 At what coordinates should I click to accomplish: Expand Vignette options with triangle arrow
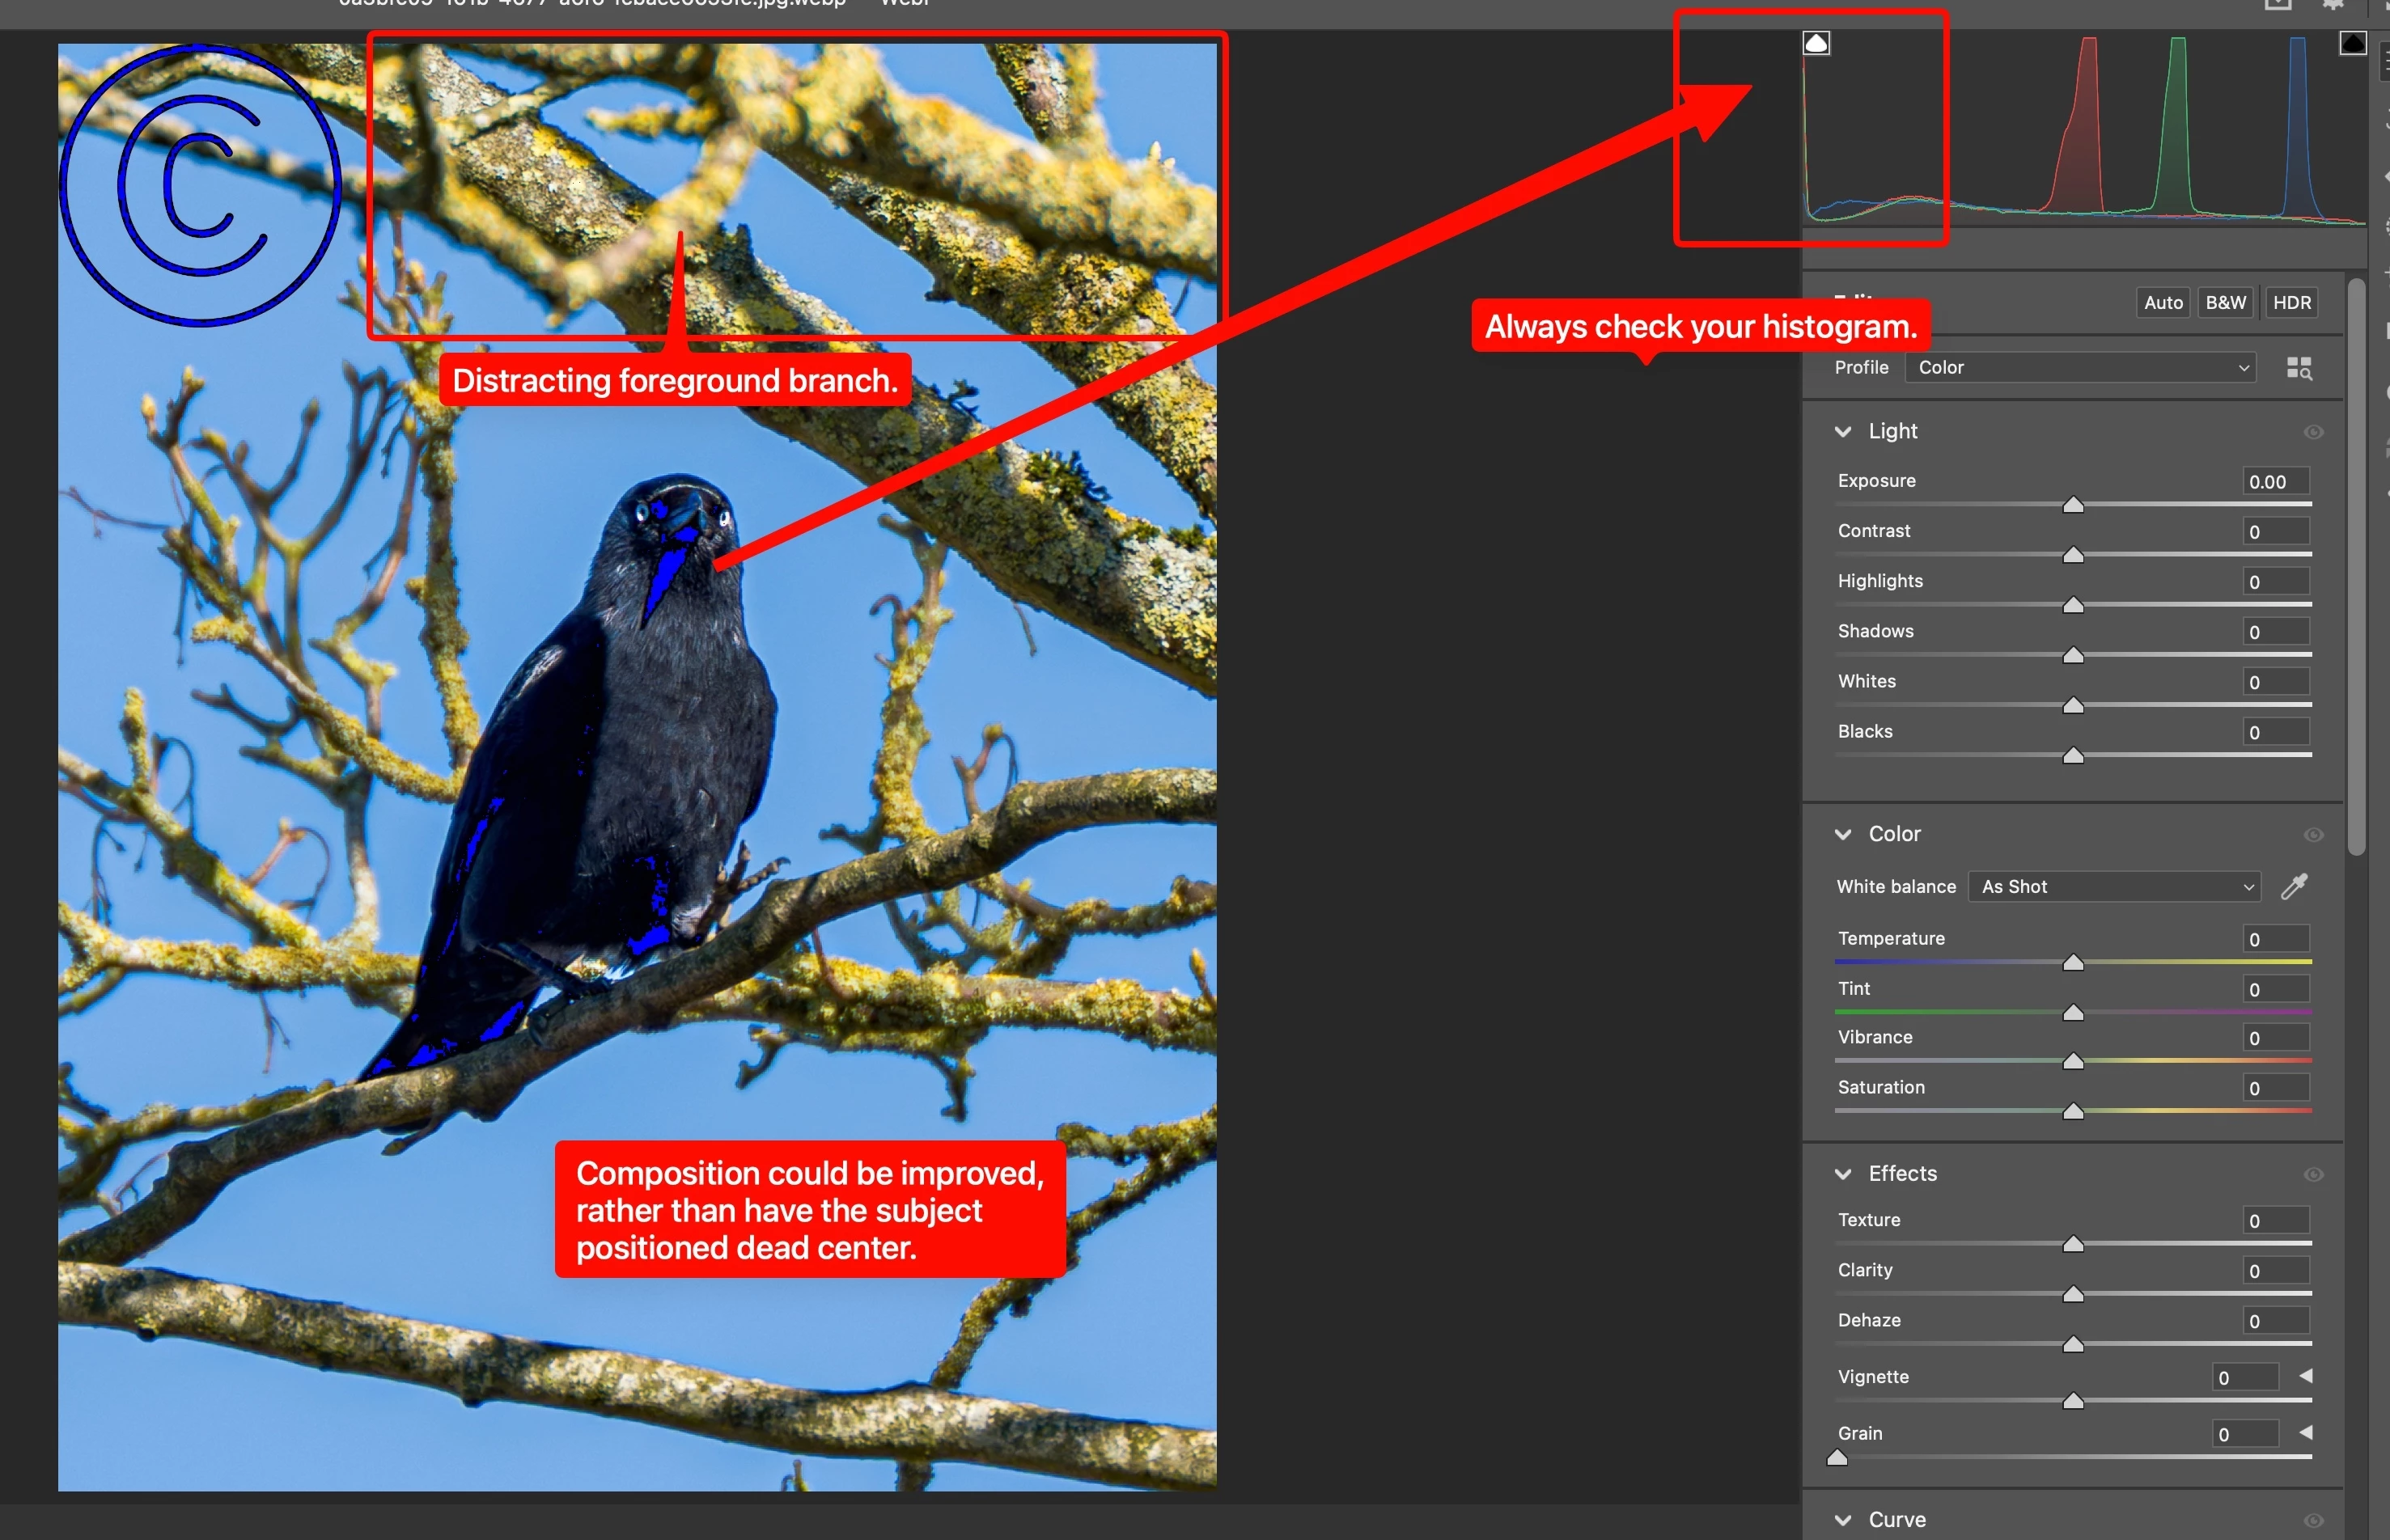[2306, 1376]
